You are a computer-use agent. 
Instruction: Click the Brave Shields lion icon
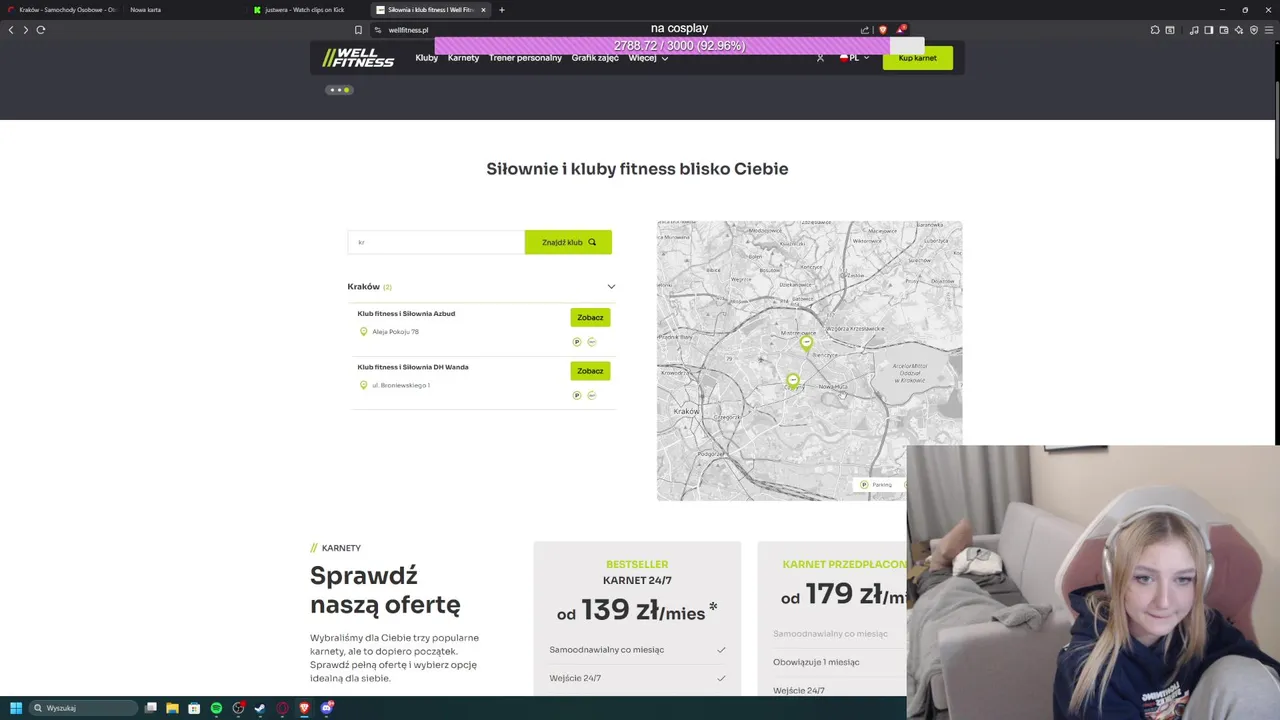pyautogui.click(x=882, y=30)
